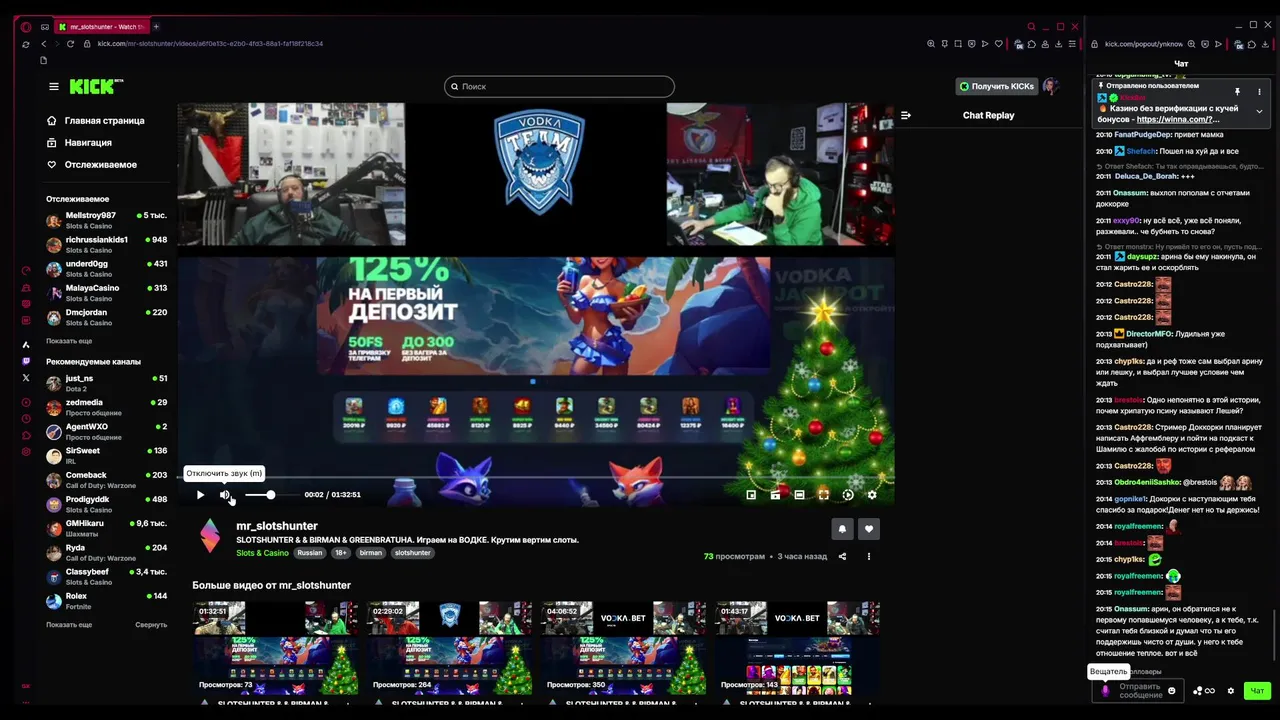Open Mellstroy987 channel
Screen dimensions: 1280x720
pos(106,220)
